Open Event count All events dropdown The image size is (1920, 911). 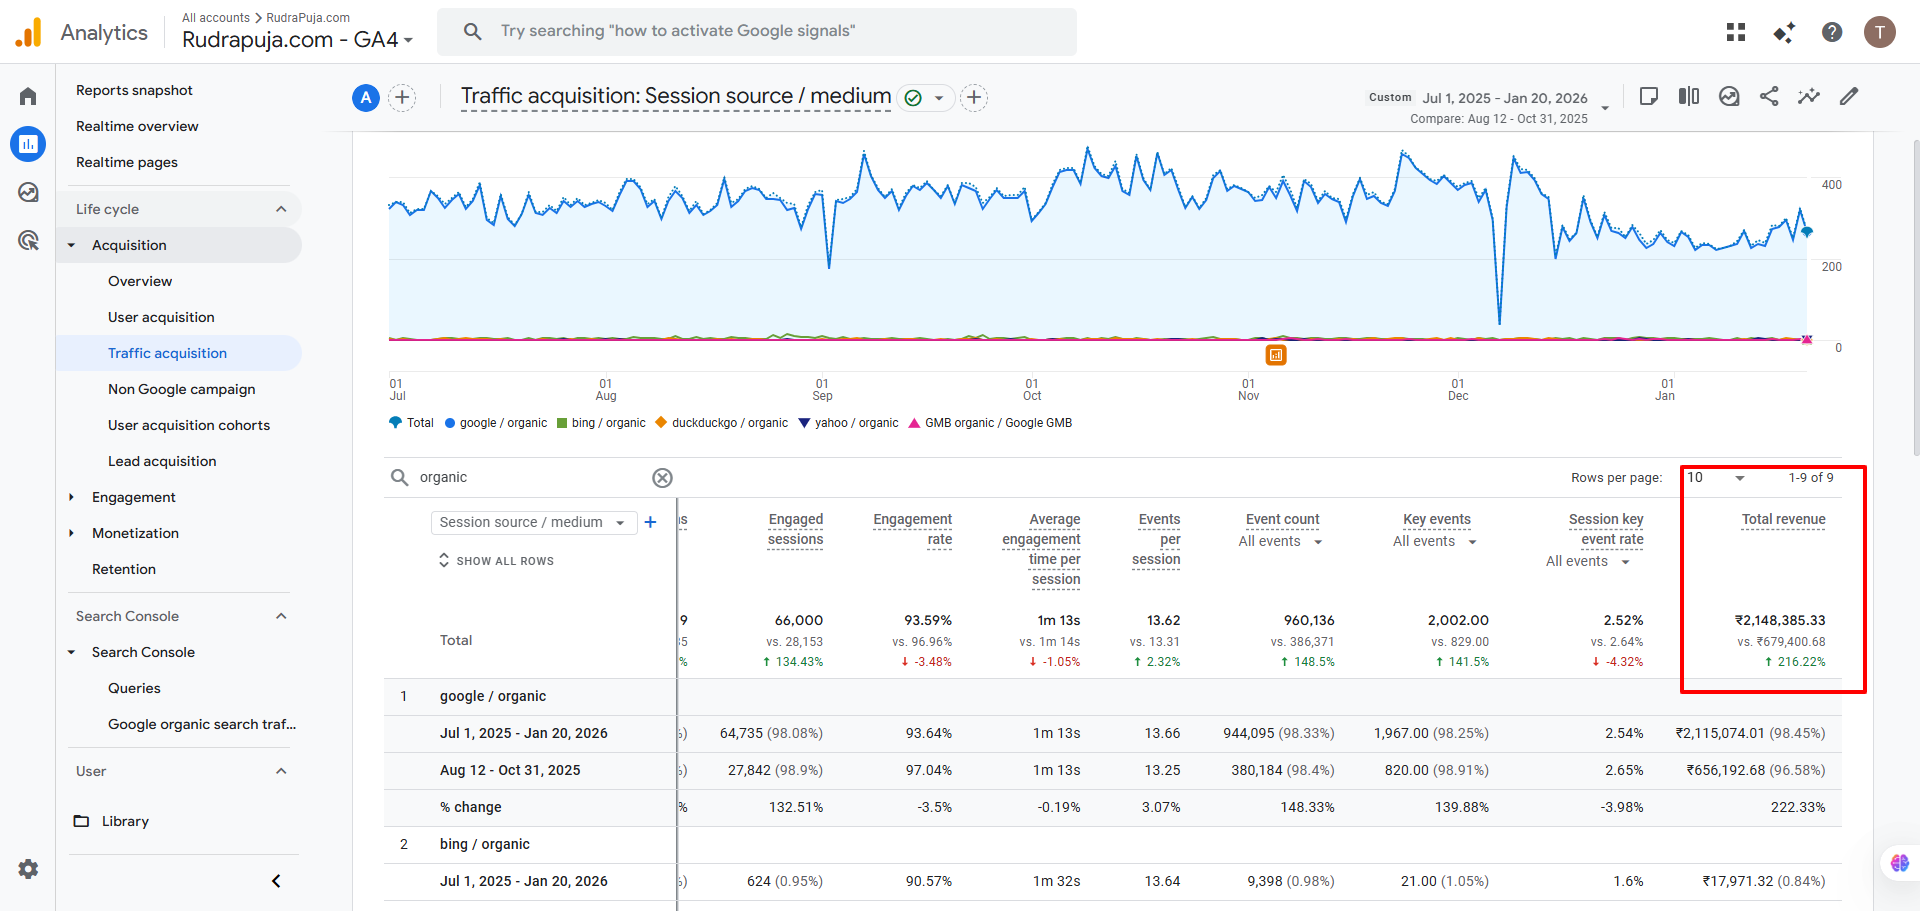pyautogui.click(x=1281, y=541)
